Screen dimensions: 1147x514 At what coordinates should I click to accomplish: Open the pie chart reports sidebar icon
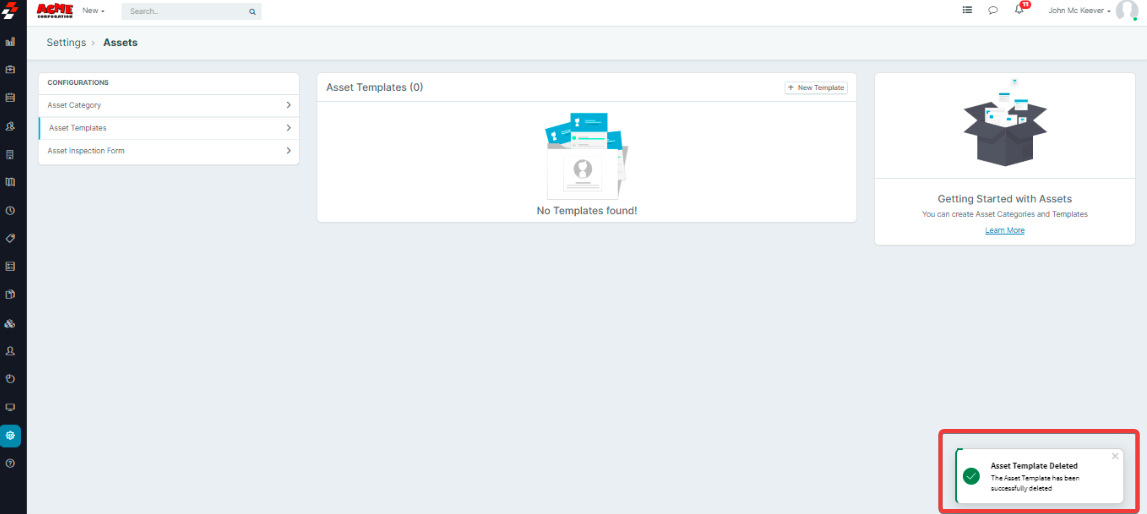coord(10,379)
